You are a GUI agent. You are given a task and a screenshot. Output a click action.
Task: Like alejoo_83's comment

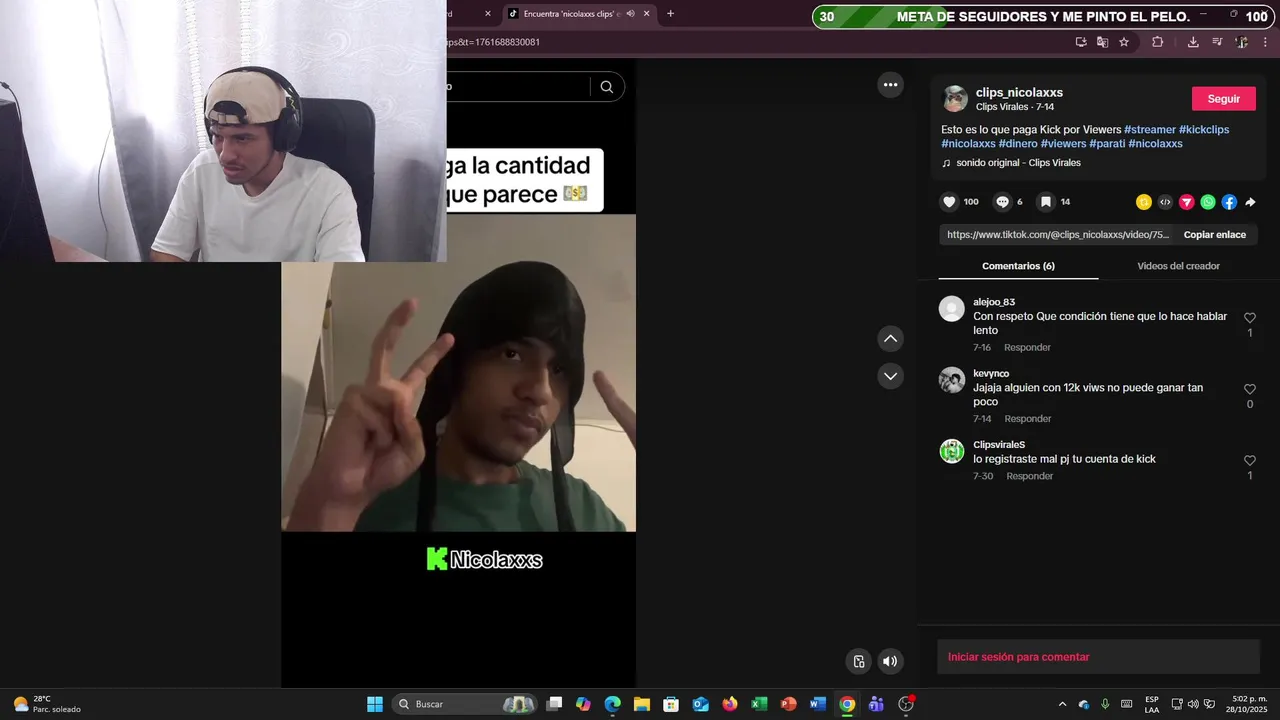[x=1250, y=318]
